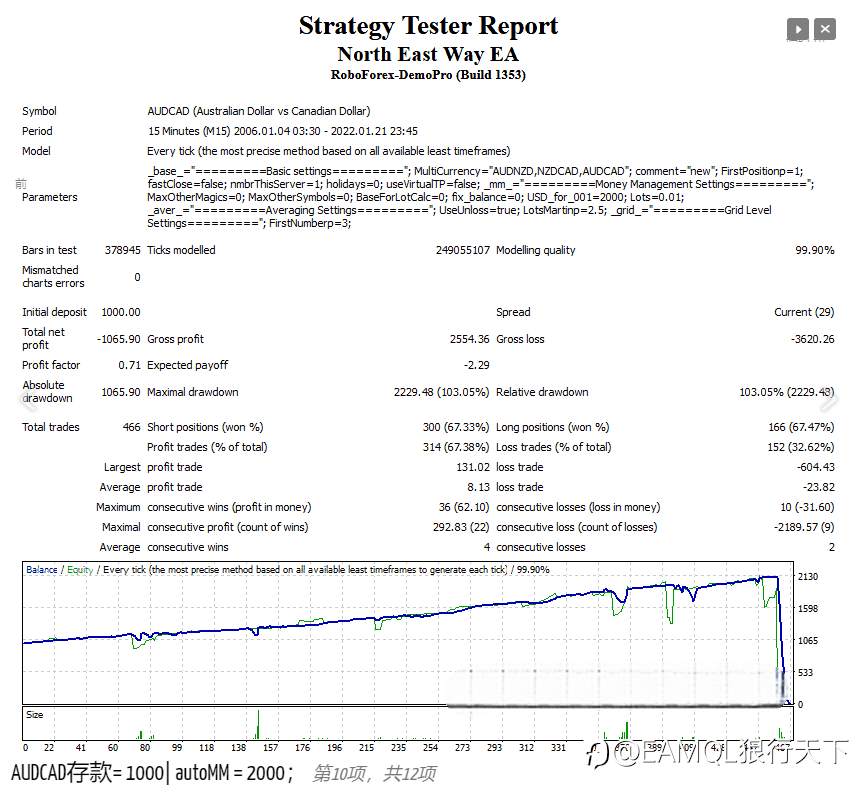This screenshot has height=800, width=858.
Task: Close the image viewer with the X button
Action: [x=825, y=29]
